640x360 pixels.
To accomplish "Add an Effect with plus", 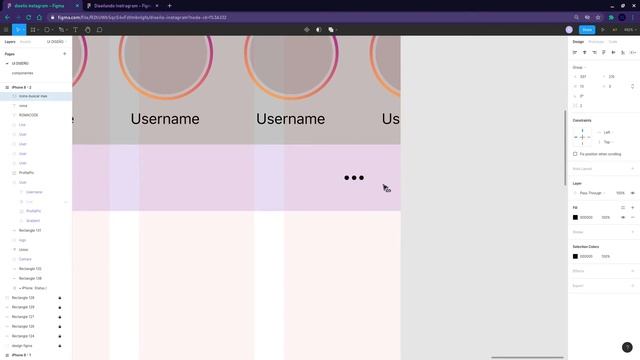I will pyautogui.click(x=633, y=271).
